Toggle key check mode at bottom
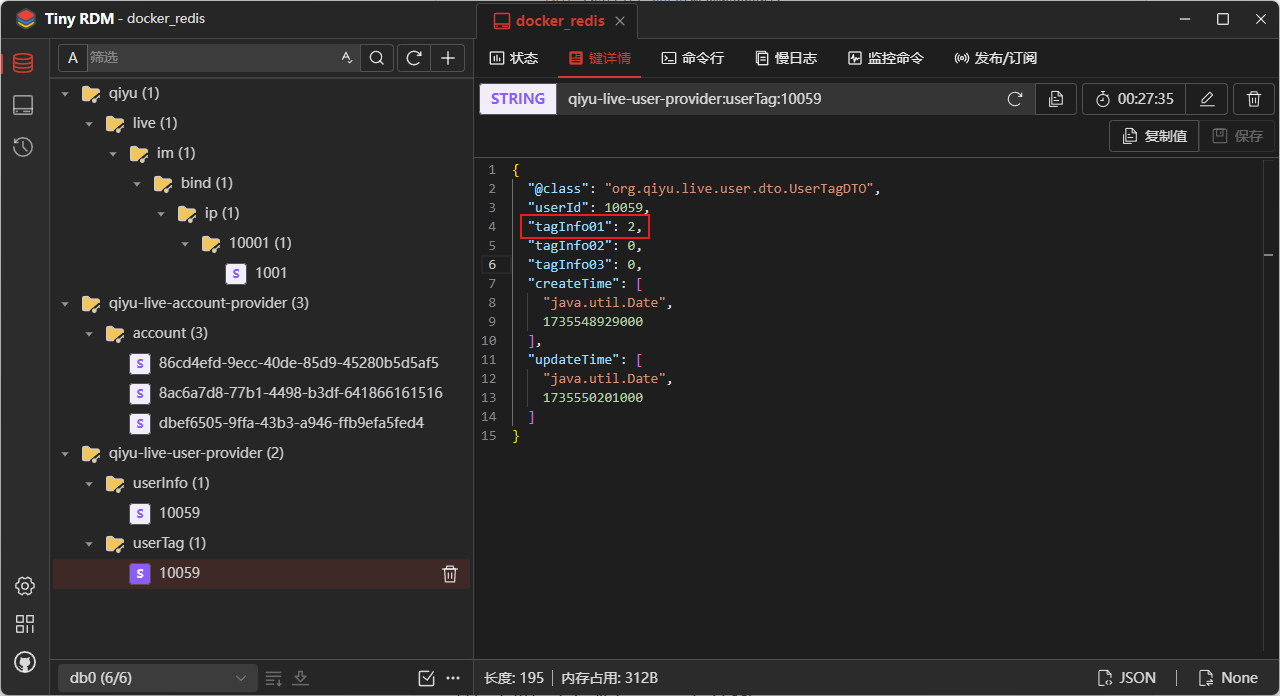Screen dimensions: 1280x696 click(427, 678)
